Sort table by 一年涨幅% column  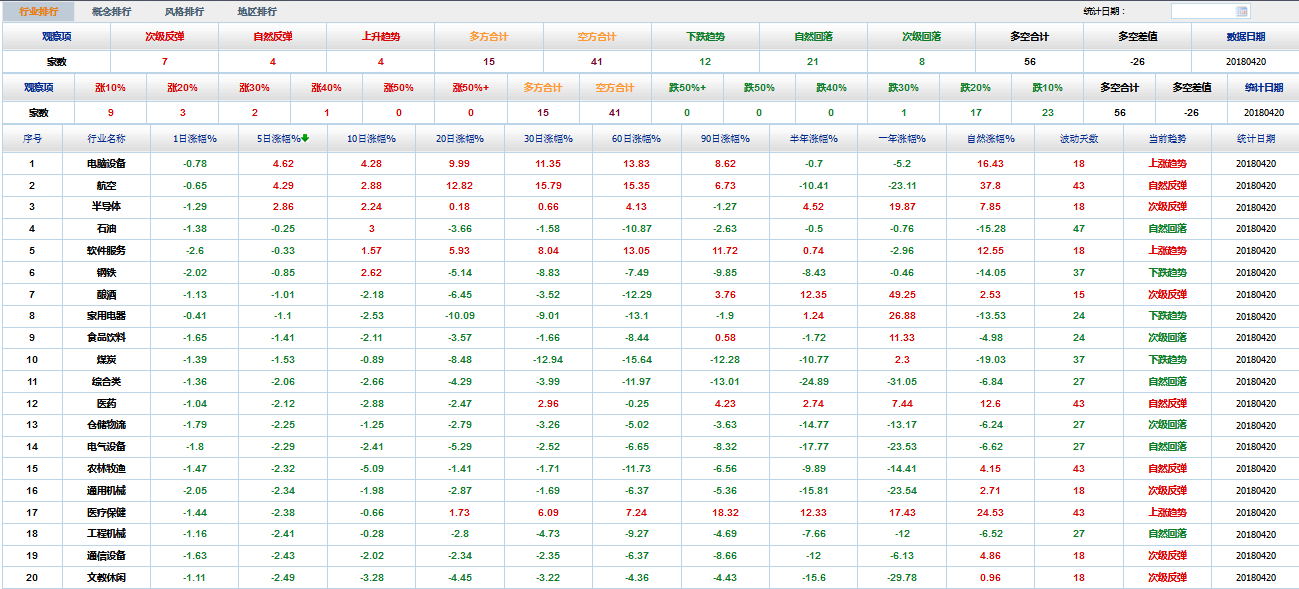click(x=901, y=138)
